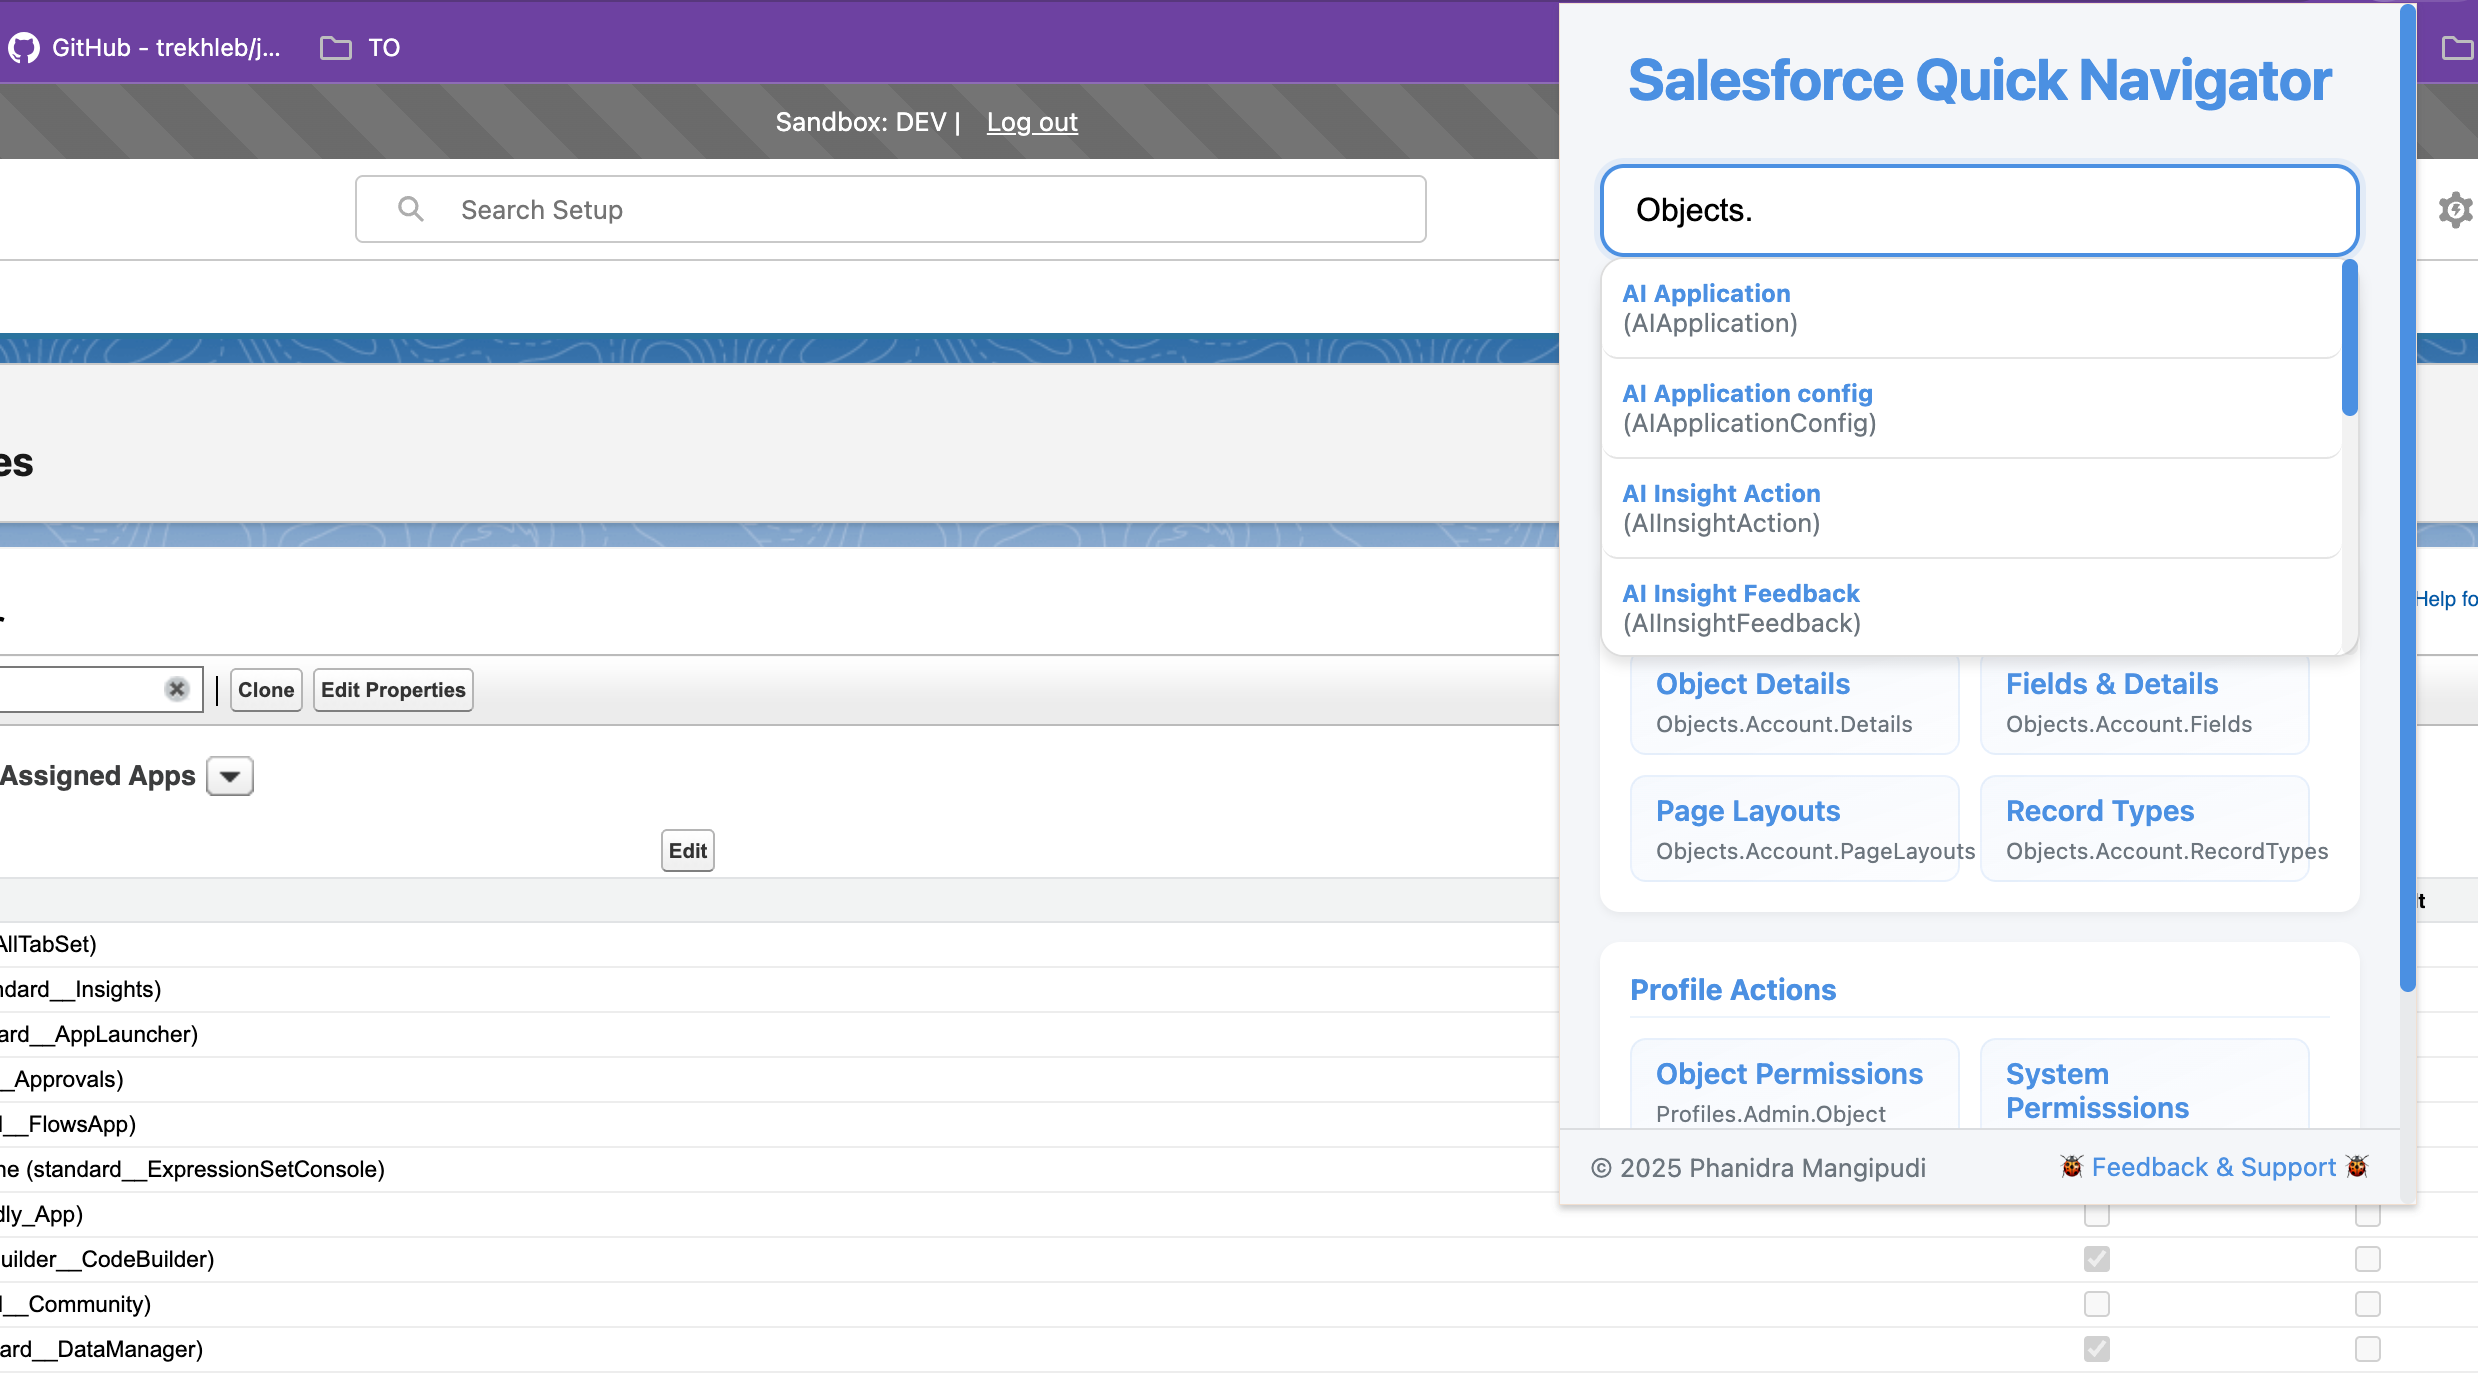Open the Page Layouts shortcut card
Screen dimensions: 2478x1374
[1794, 828]
